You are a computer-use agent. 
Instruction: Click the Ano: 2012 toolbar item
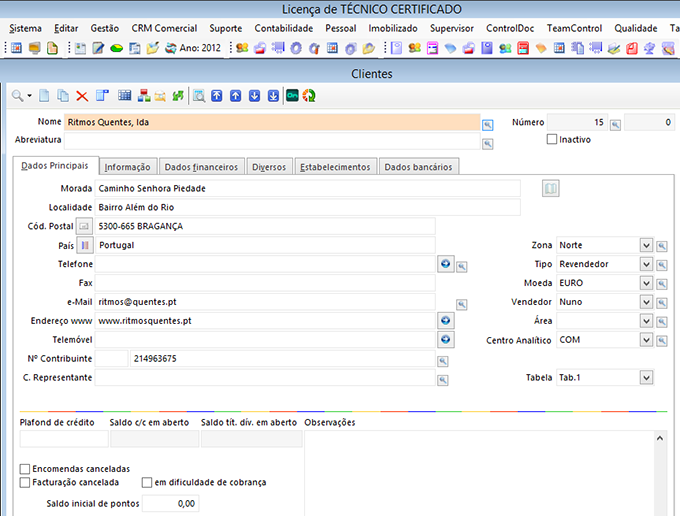(193, 48)
